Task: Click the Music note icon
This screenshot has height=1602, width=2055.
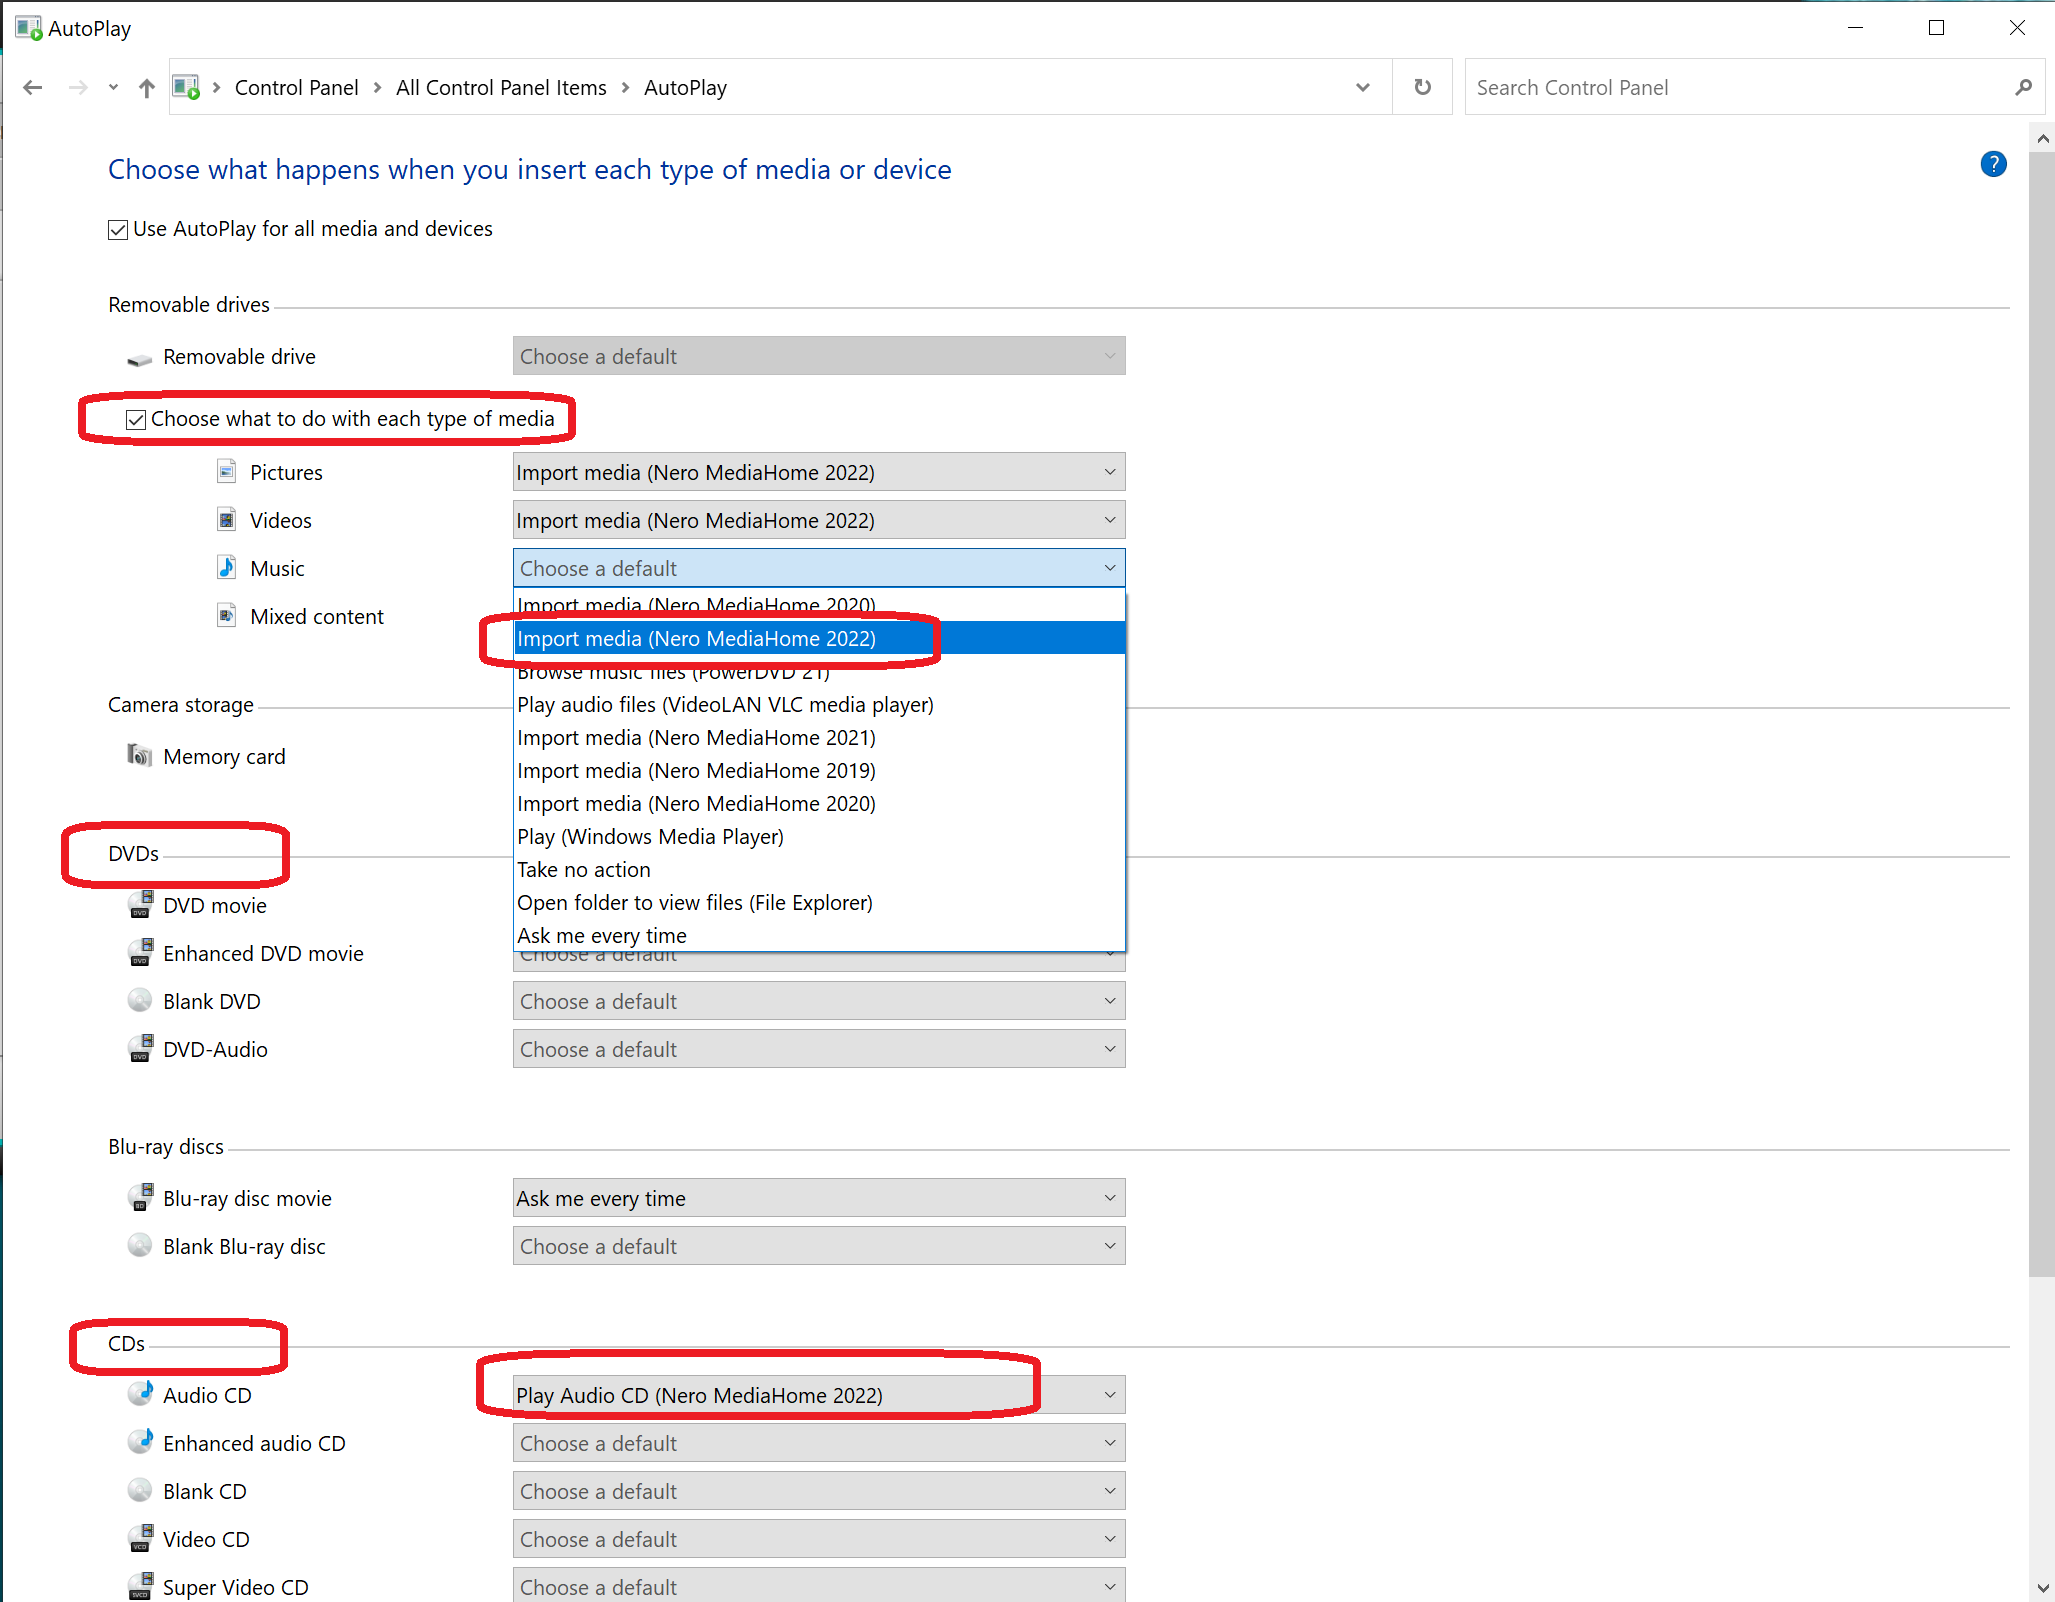Action: pos(227,568)
